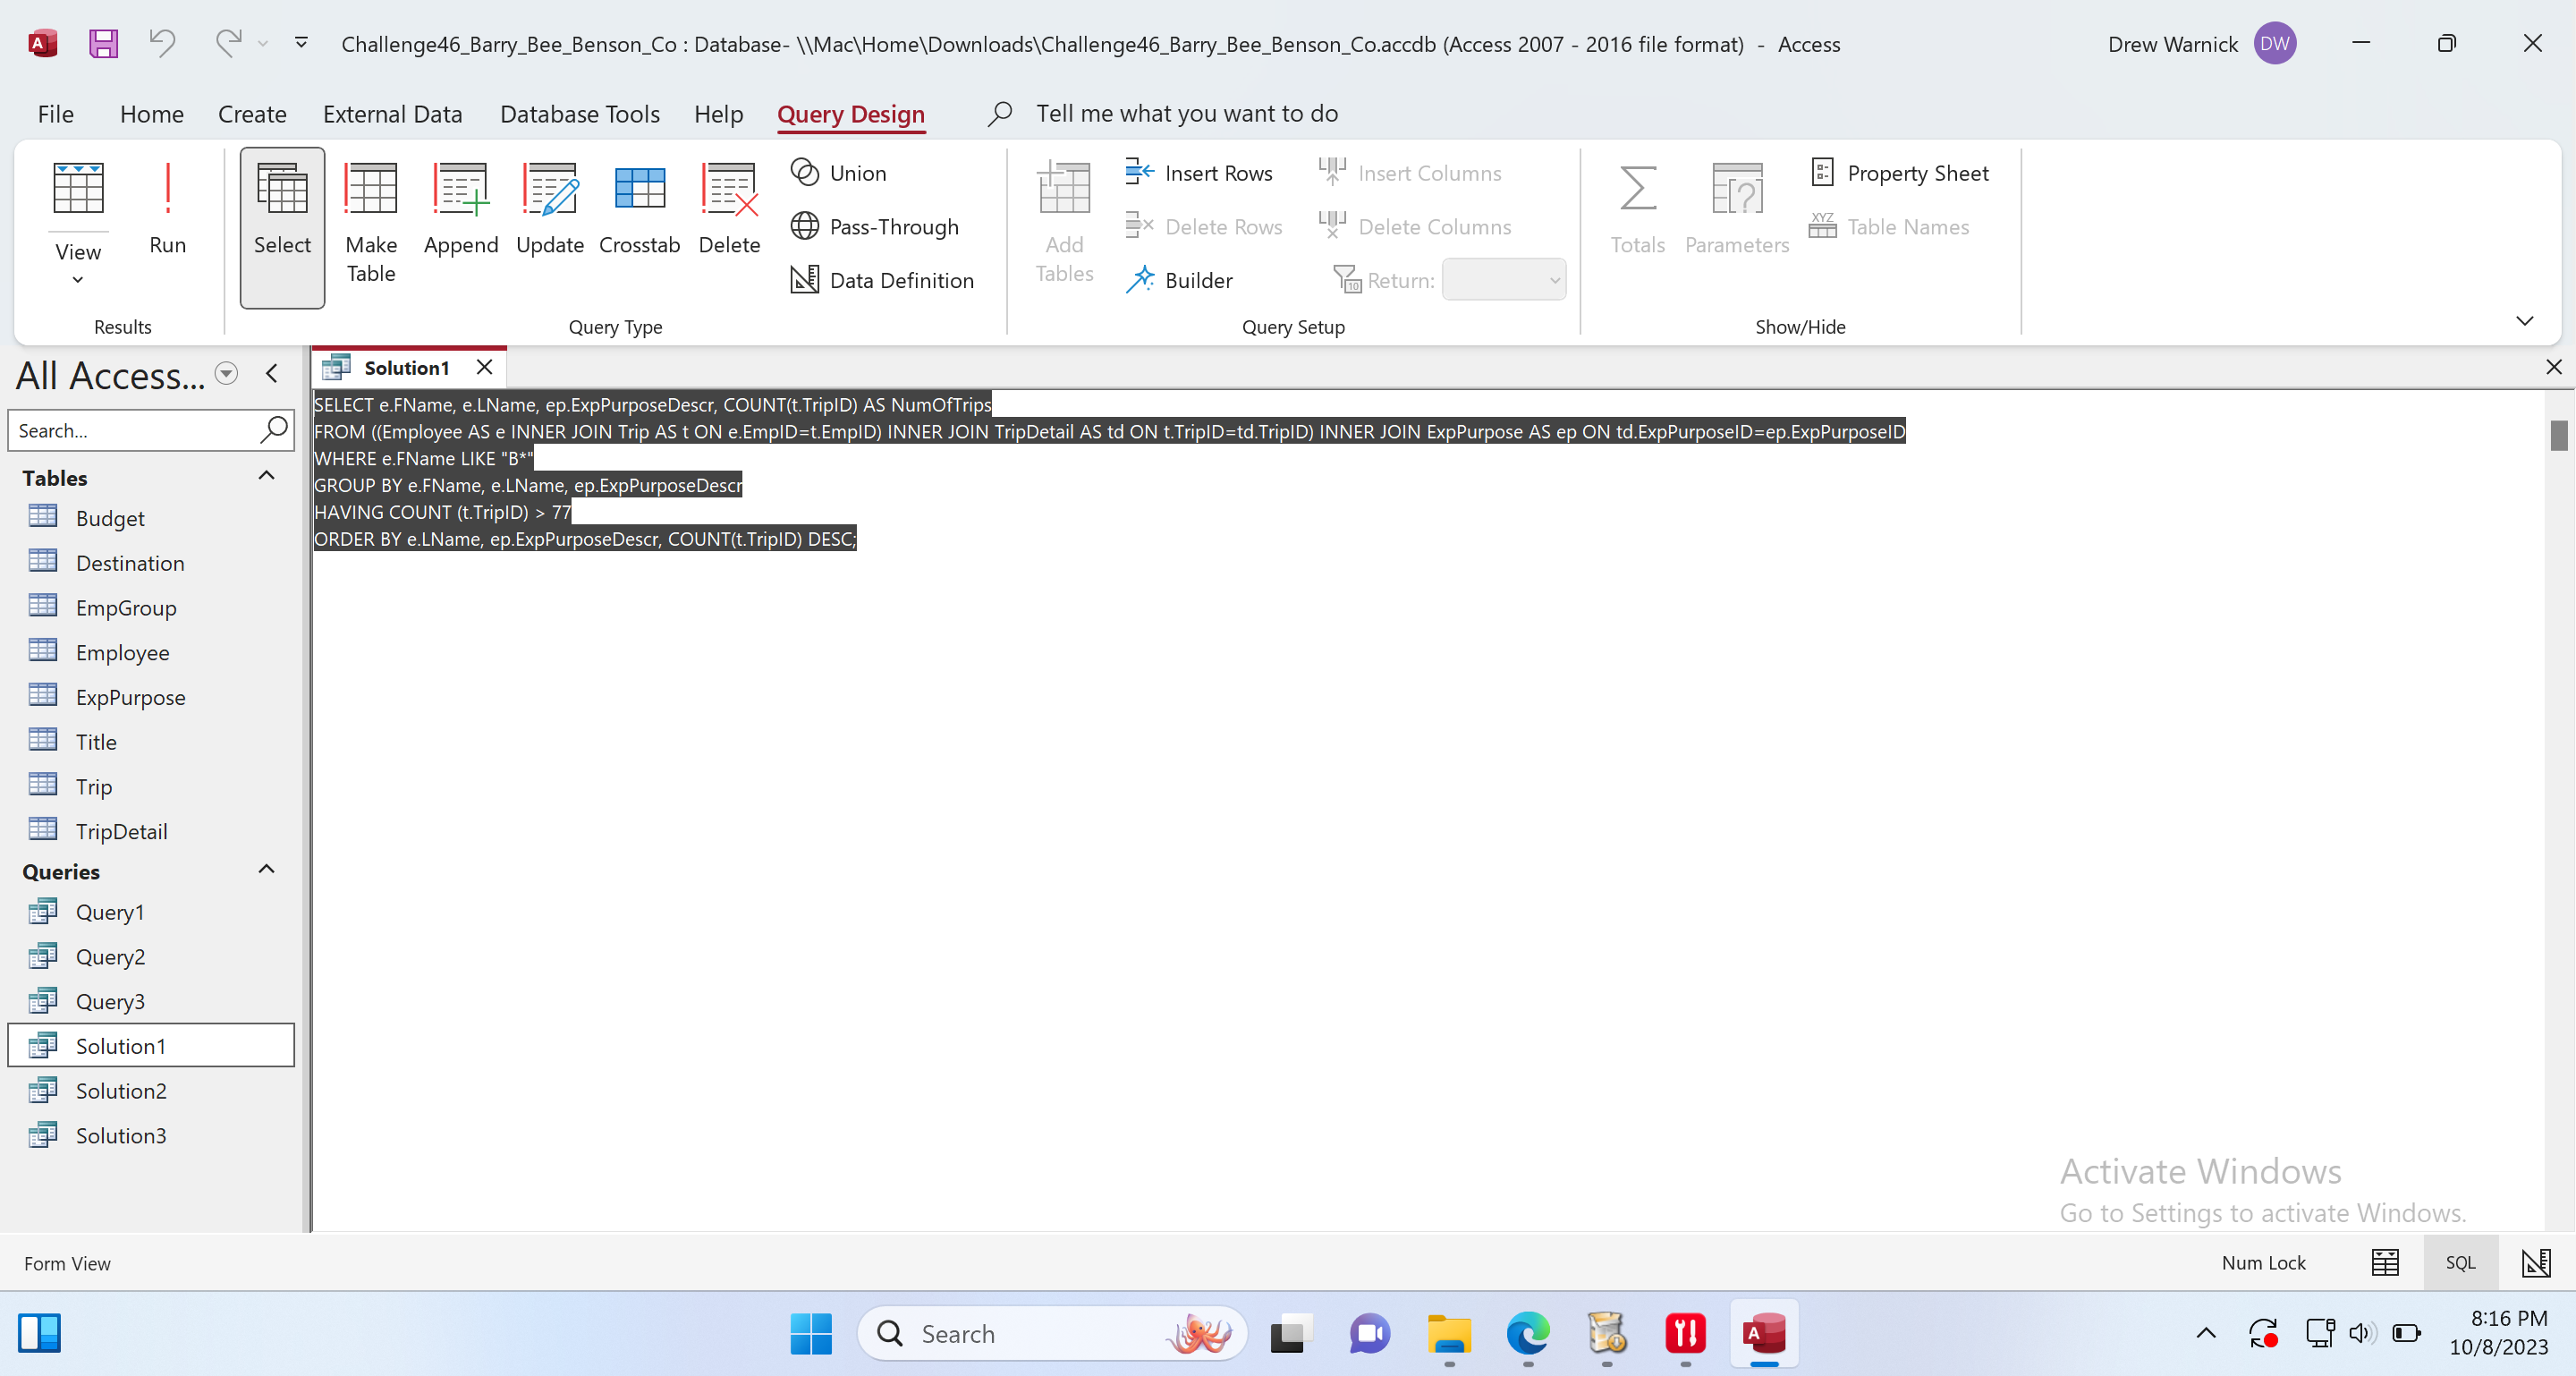Viewport: 2576px width, 1376px height.
Task: Select the Make Table query type
Action: [370, 222]
